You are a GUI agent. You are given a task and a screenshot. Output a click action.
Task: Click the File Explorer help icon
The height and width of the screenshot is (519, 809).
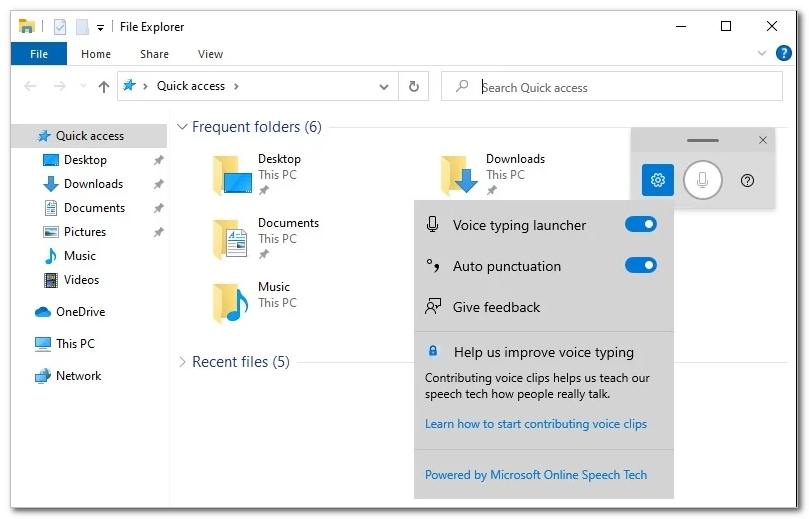click(784, 54)
